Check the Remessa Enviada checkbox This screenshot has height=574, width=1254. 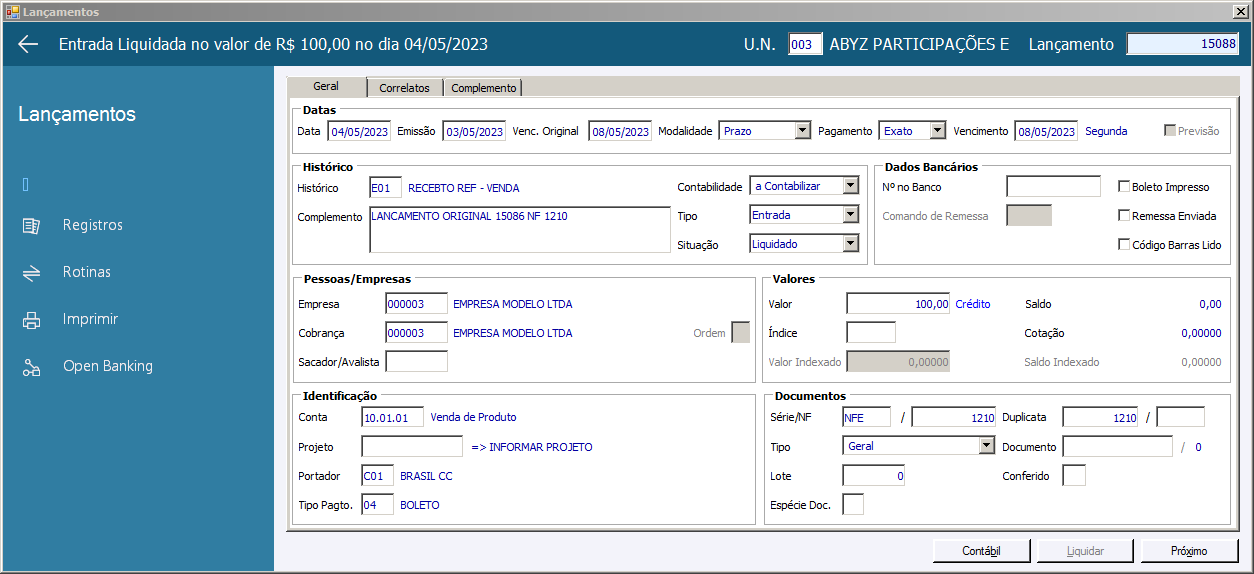pos(1124,215)
